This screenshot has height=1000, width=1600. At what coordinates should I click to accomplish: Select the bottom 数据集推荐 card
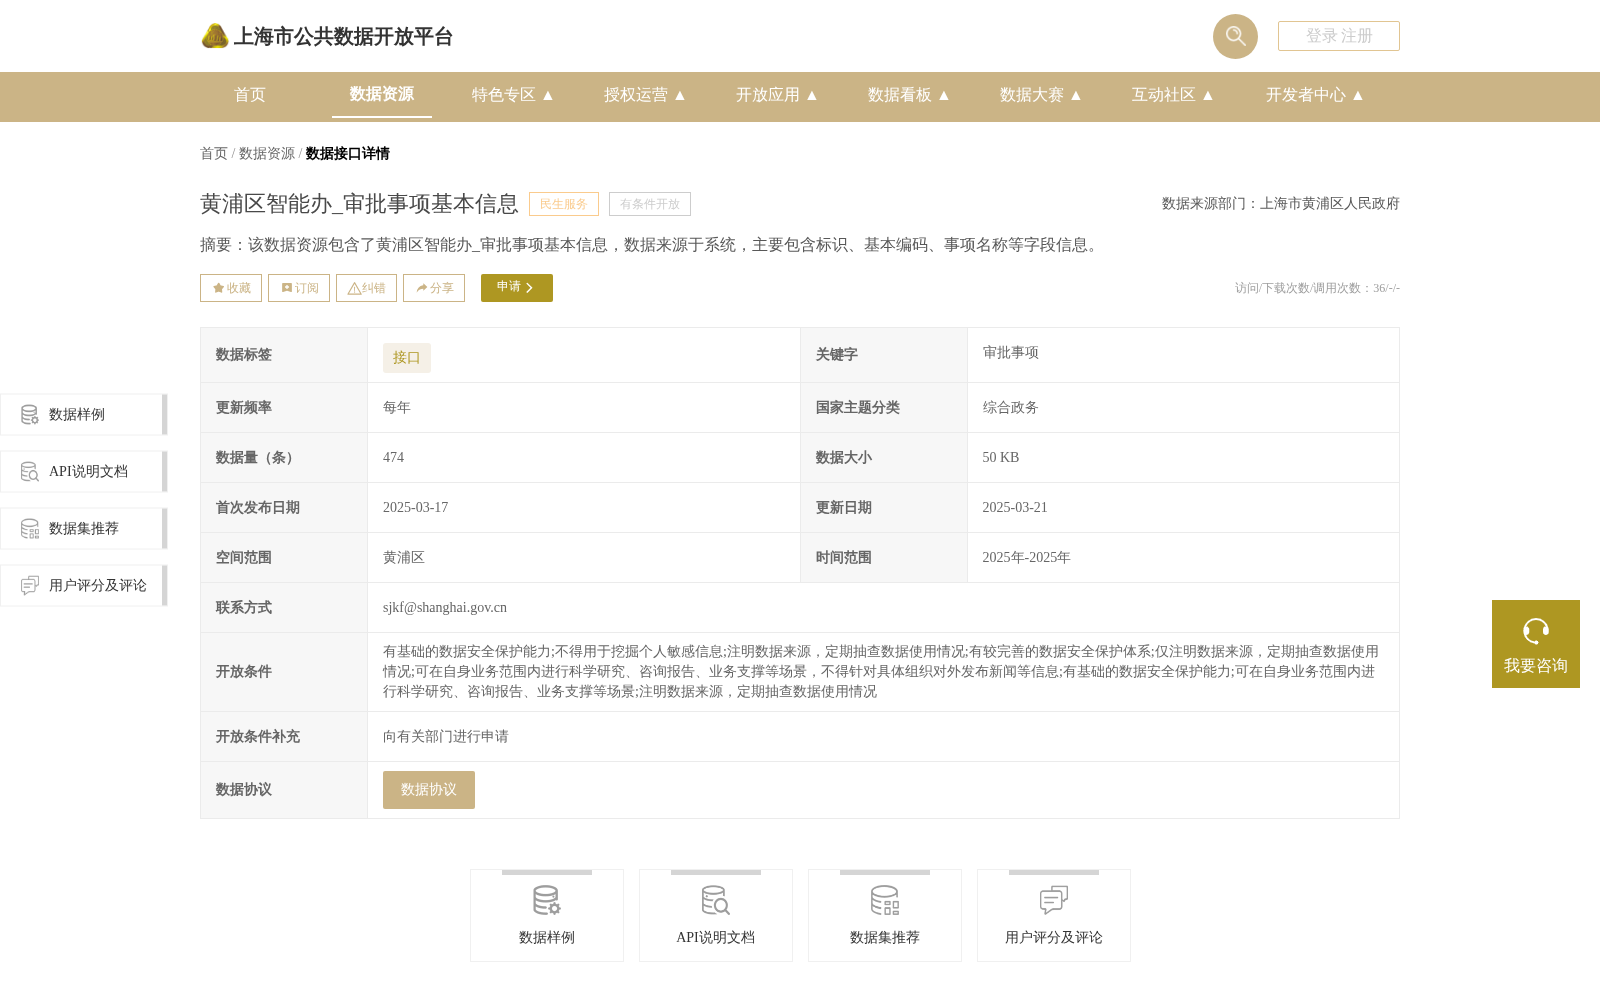click(885, 916)
